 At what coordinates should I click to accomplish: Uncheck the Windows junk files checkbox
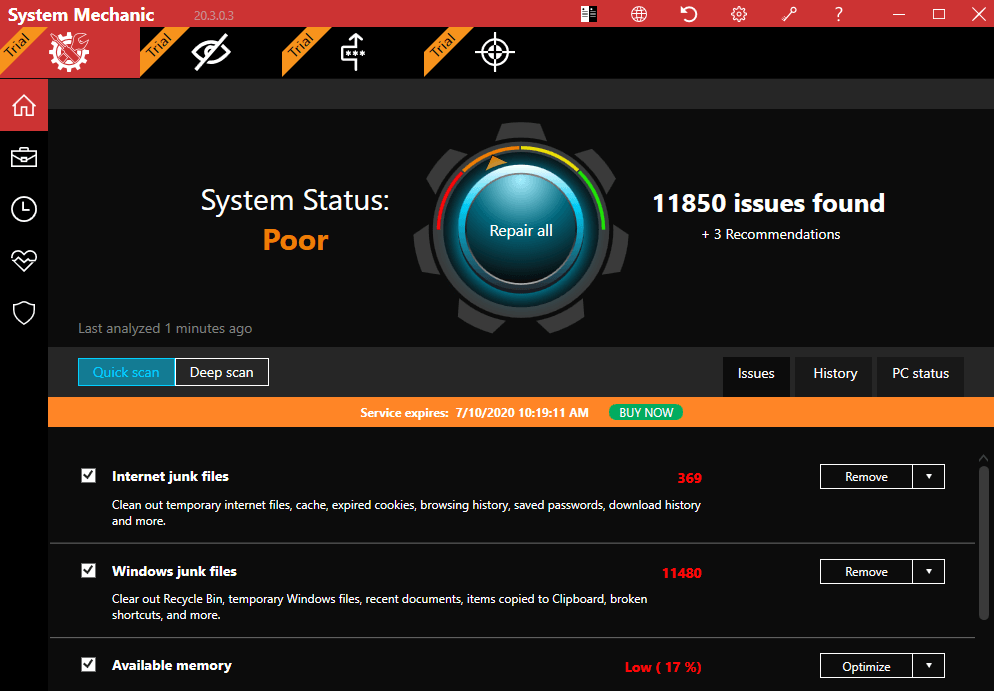pos(89,571)
